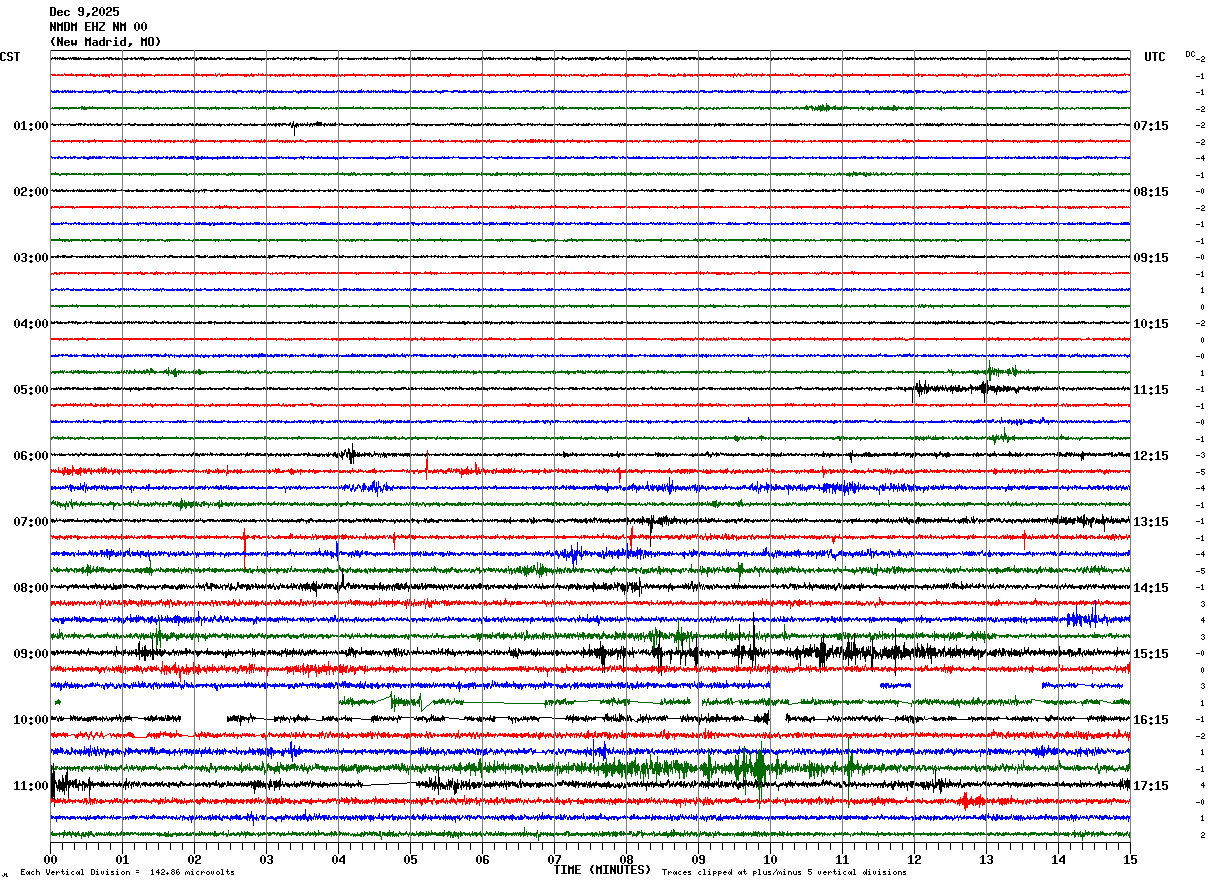
Task: Click the 14:15 UTC row label
Action: 1151,588
